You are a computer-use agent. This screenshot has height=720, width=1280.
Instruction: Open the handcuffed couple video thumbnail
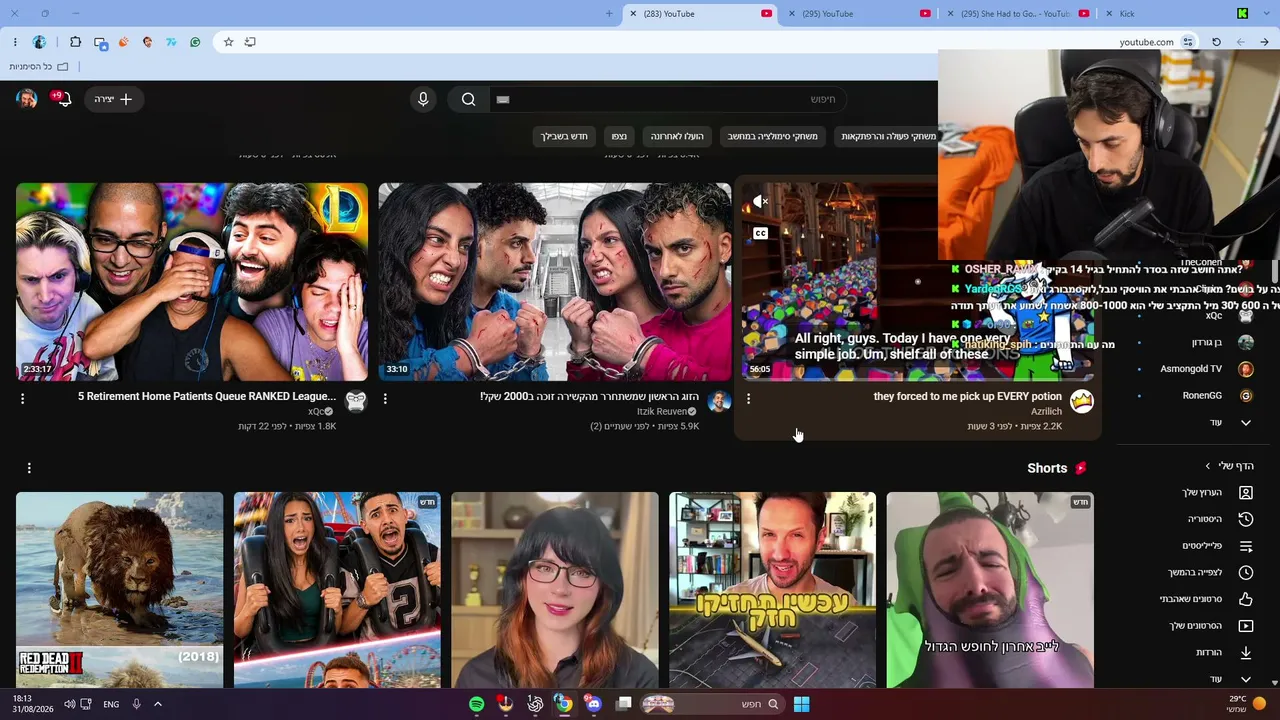coord(555,282)
